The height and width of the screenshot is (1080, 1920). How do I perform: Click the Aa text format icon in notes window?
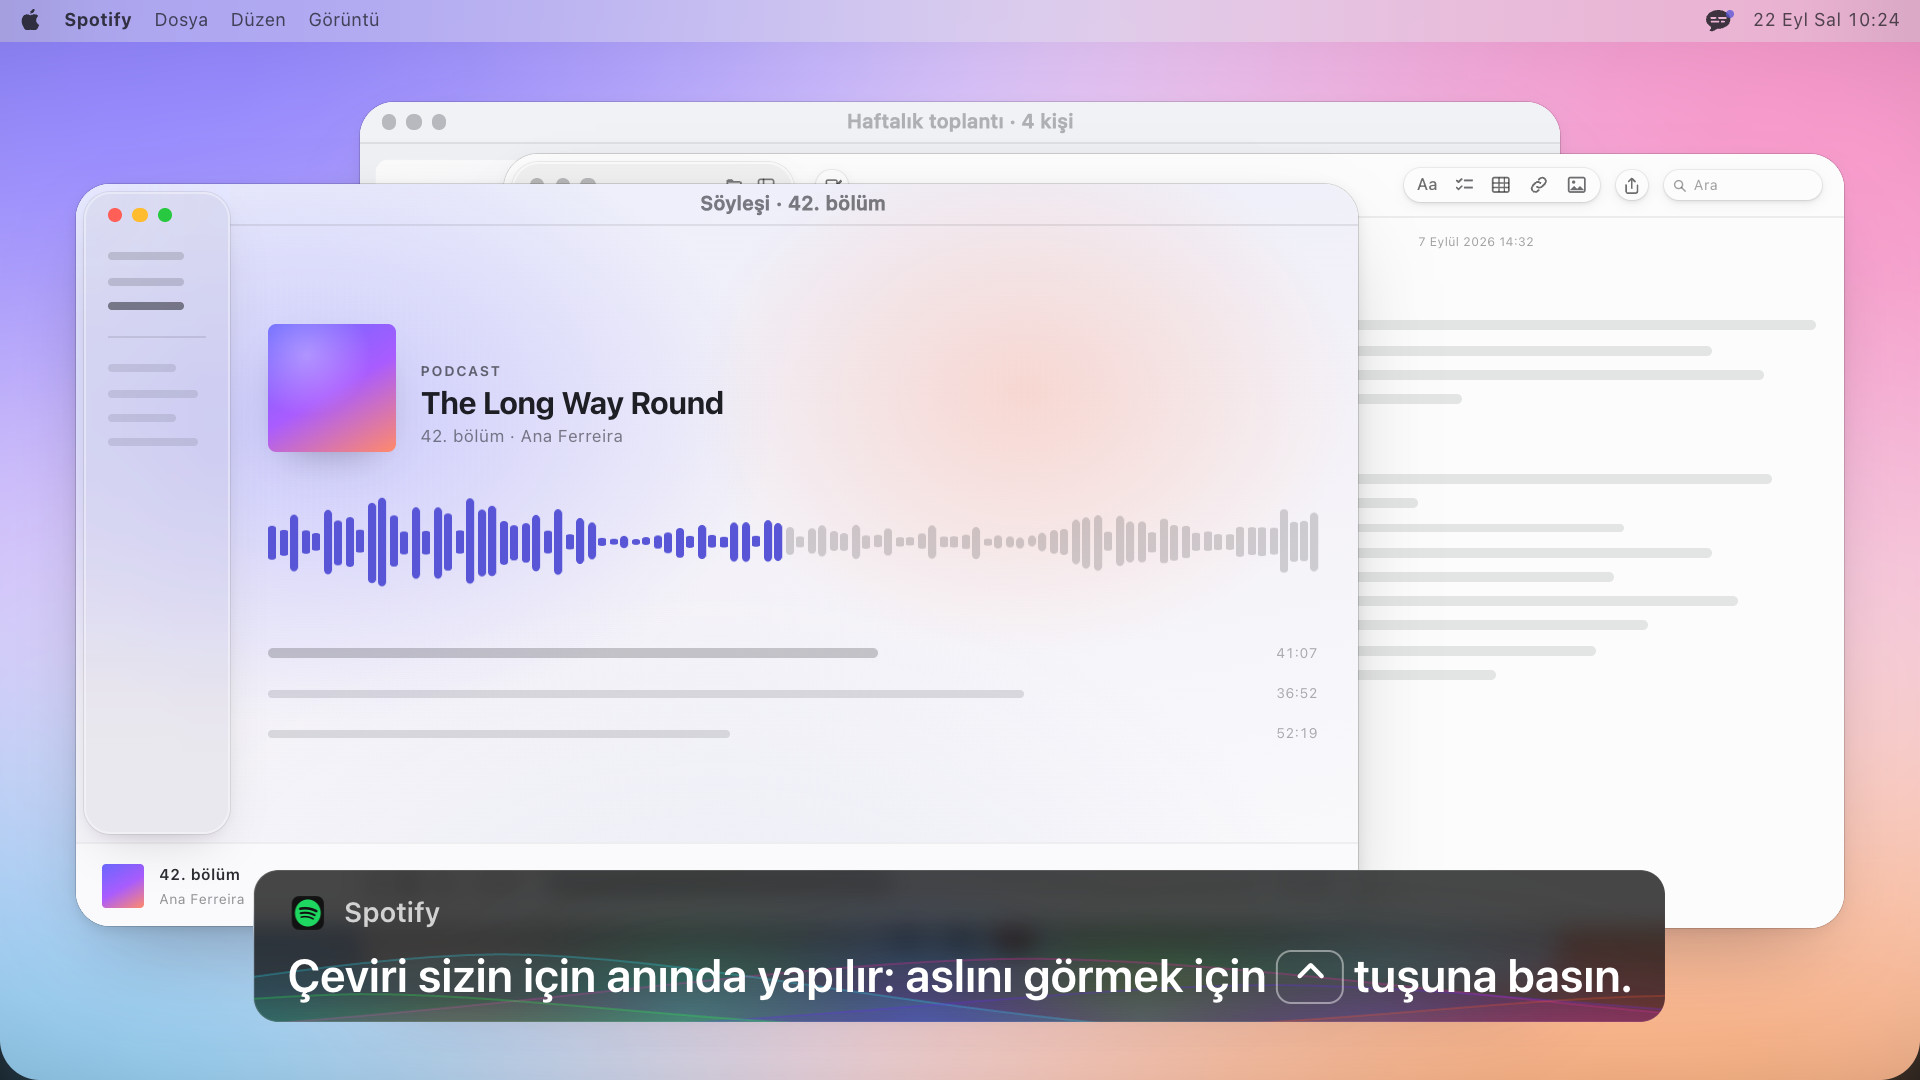pyautogui.click(x=1427, y=185)
